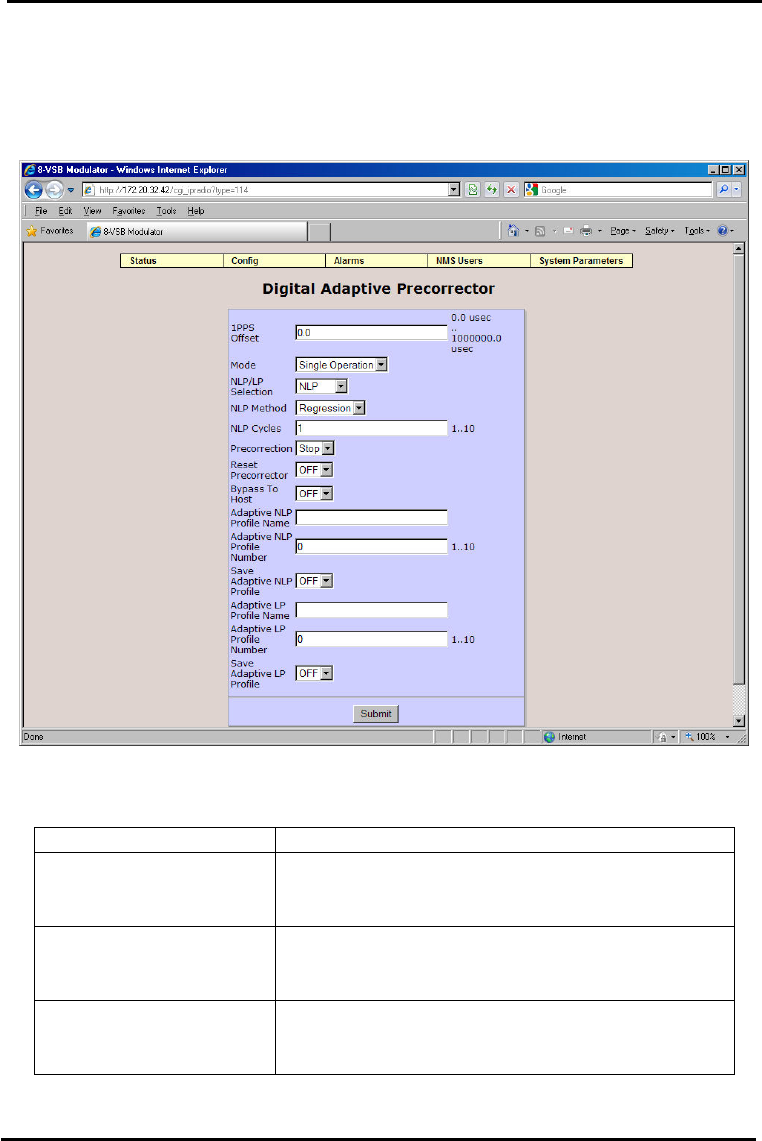
Task: Click the Adaptive LP Profile Number field
Action: [371, 639]
